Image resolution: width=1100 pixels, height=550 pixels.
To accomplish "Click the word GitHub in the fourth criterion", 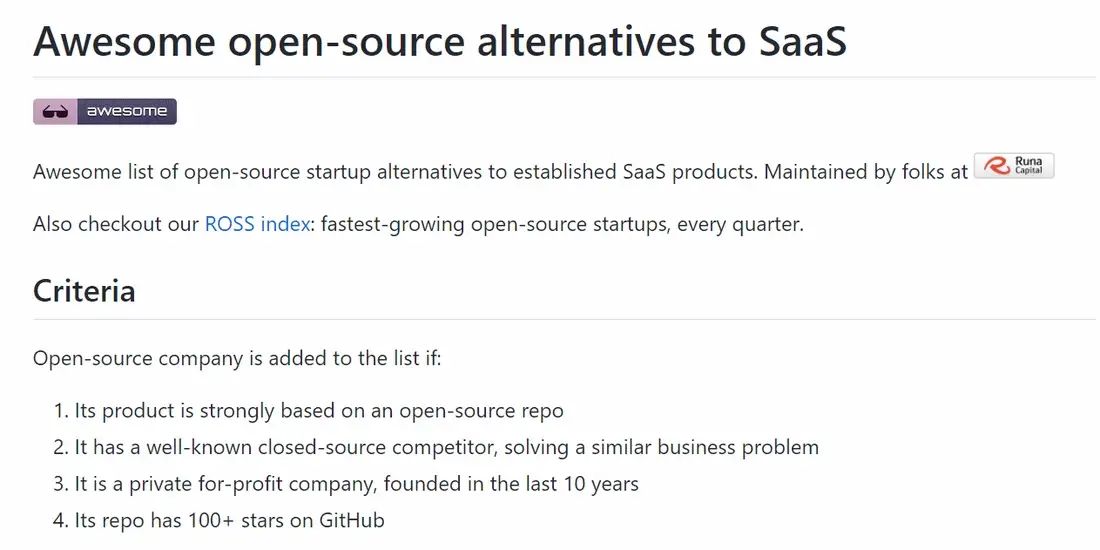I will click(x=352, y=521).
